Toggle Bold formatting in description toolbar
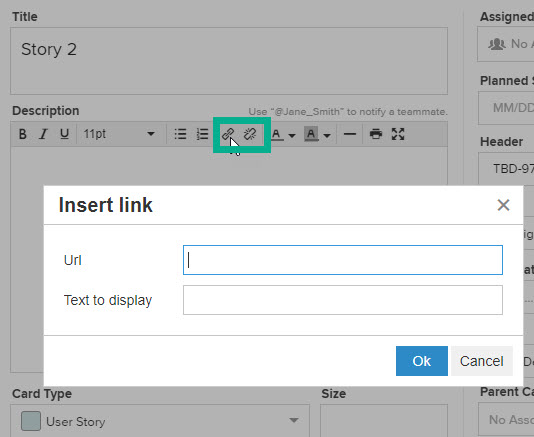This screenshot has width=534, height=437. coord(22,134)
